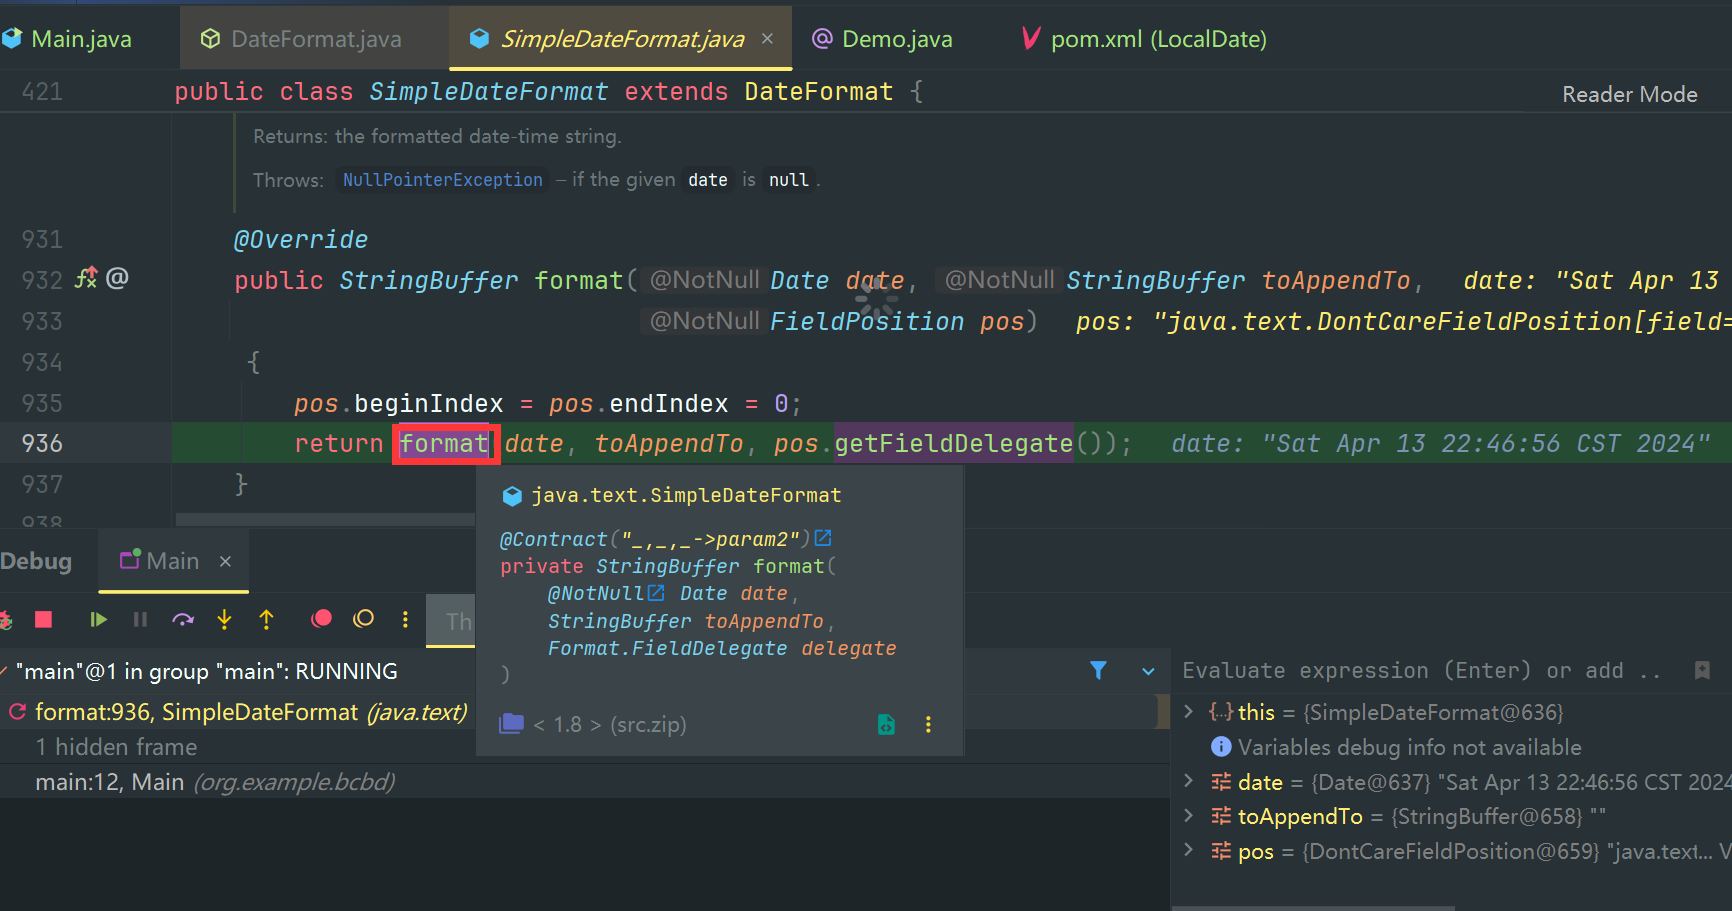
Task: Mute breakpoints in debug toolbar
Action: pos(364,619)
